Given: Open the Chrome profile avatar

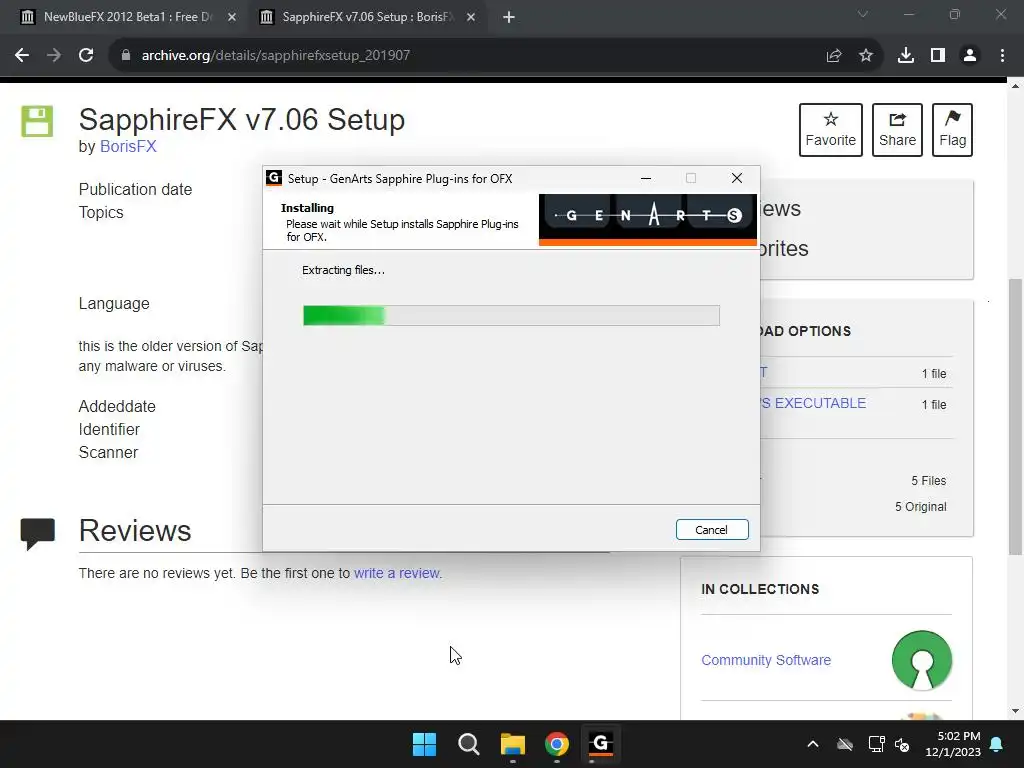Looking at the screenshot, I should [970, 56].
